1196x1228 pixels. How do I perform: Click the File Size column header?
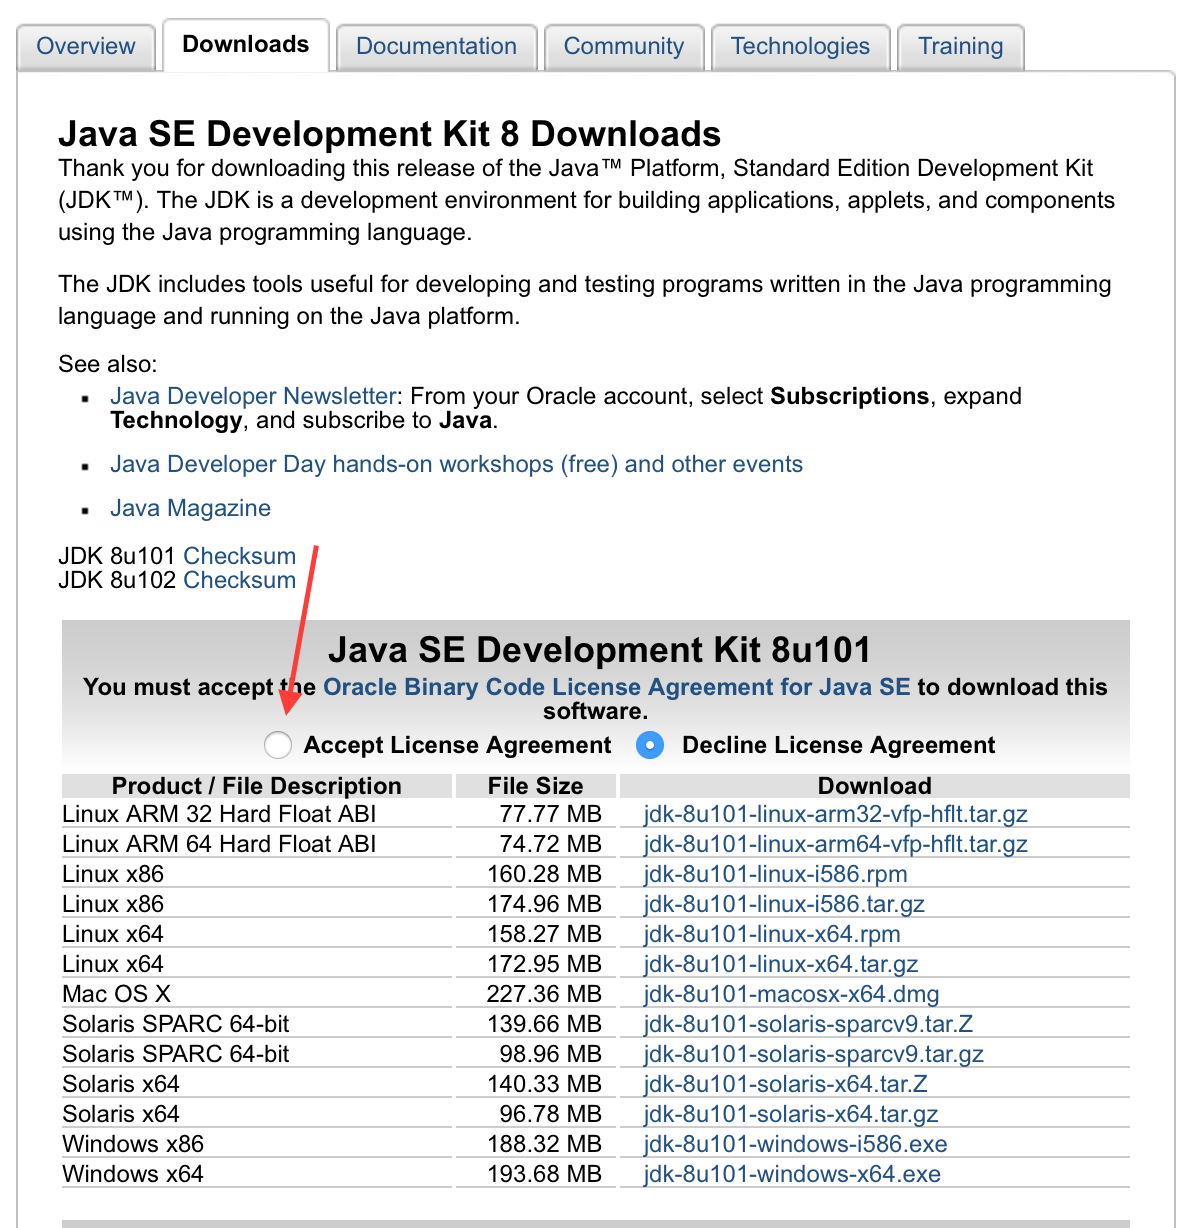click(535, 786)
